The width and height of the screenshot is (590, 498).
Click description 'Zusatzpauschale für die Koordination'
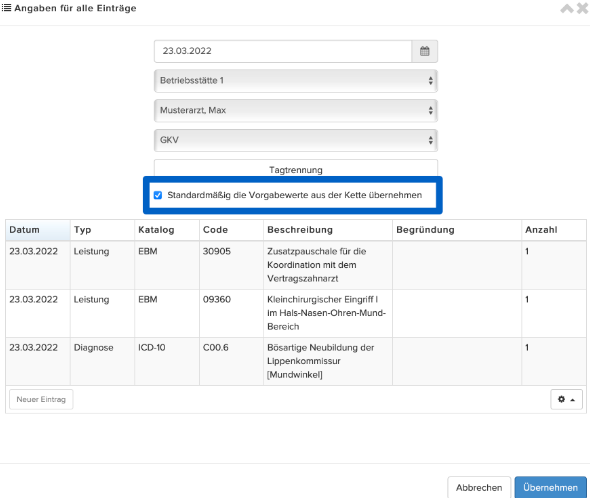(x=328, y=265)
